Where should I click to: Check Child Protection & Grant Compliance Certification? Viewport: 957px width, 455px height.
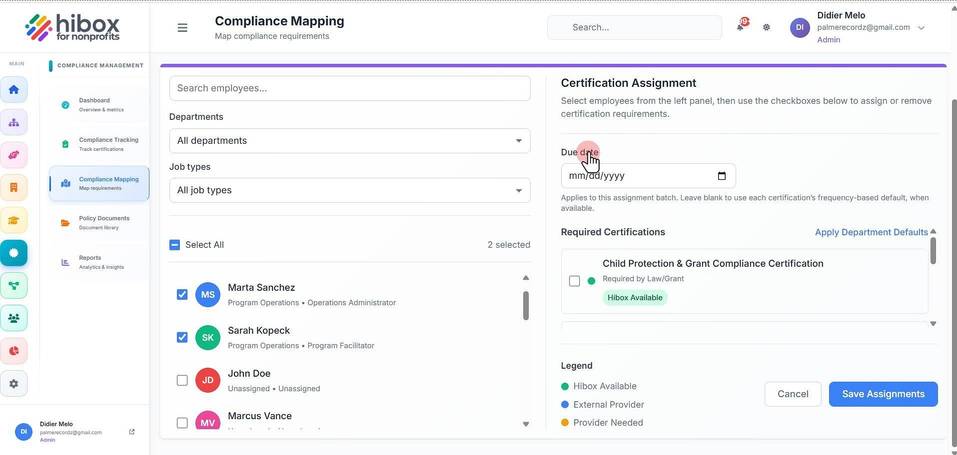coord(574,281)
